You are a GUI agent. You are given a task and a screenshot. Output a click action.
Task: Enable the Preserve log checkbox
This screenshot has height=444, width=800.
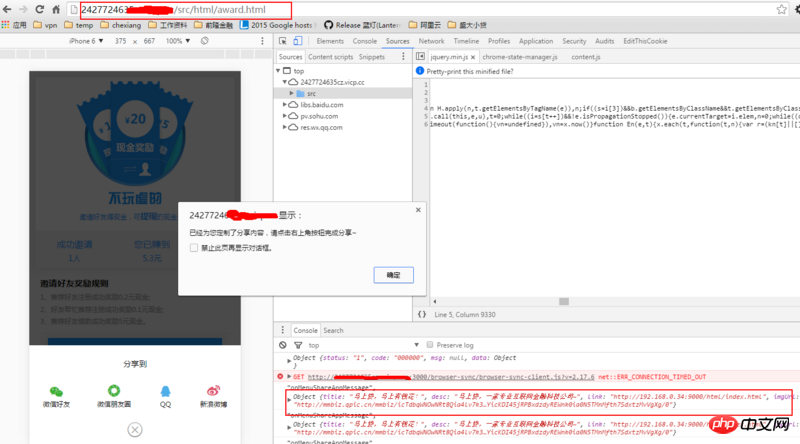(430, 345)
